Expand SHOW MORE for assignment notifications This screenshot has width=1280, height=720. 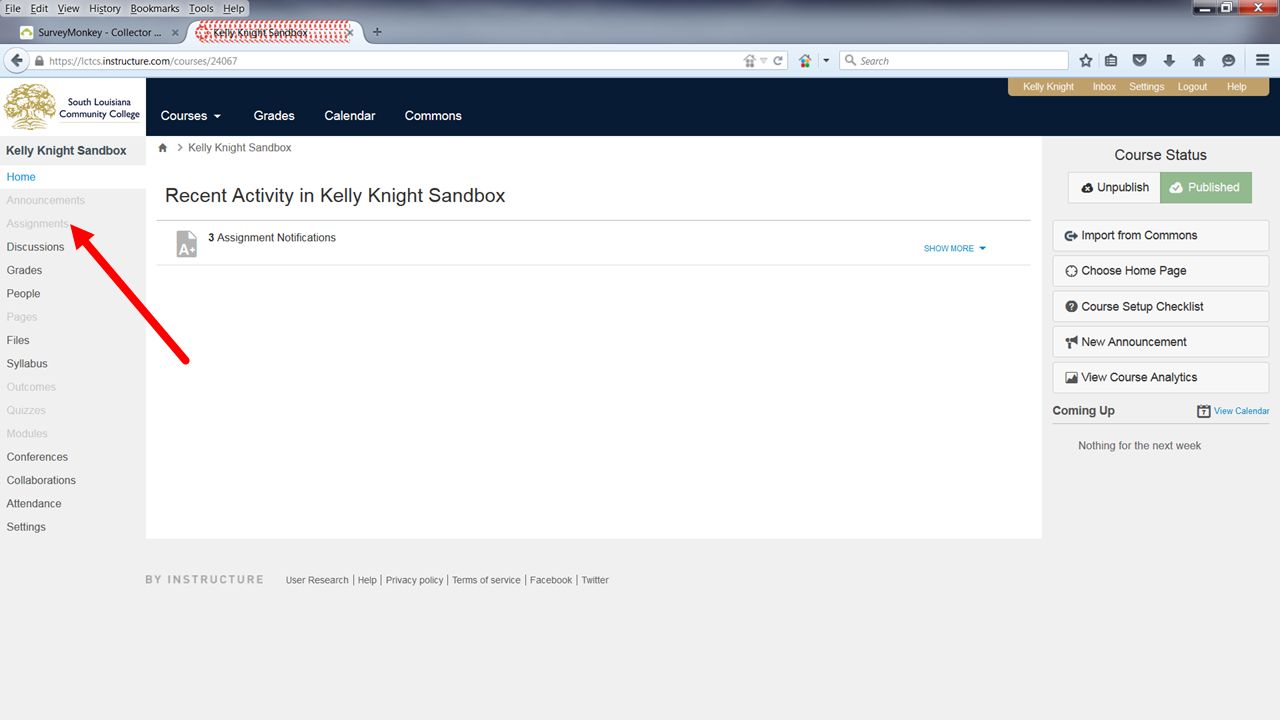(x=954, y=249)
